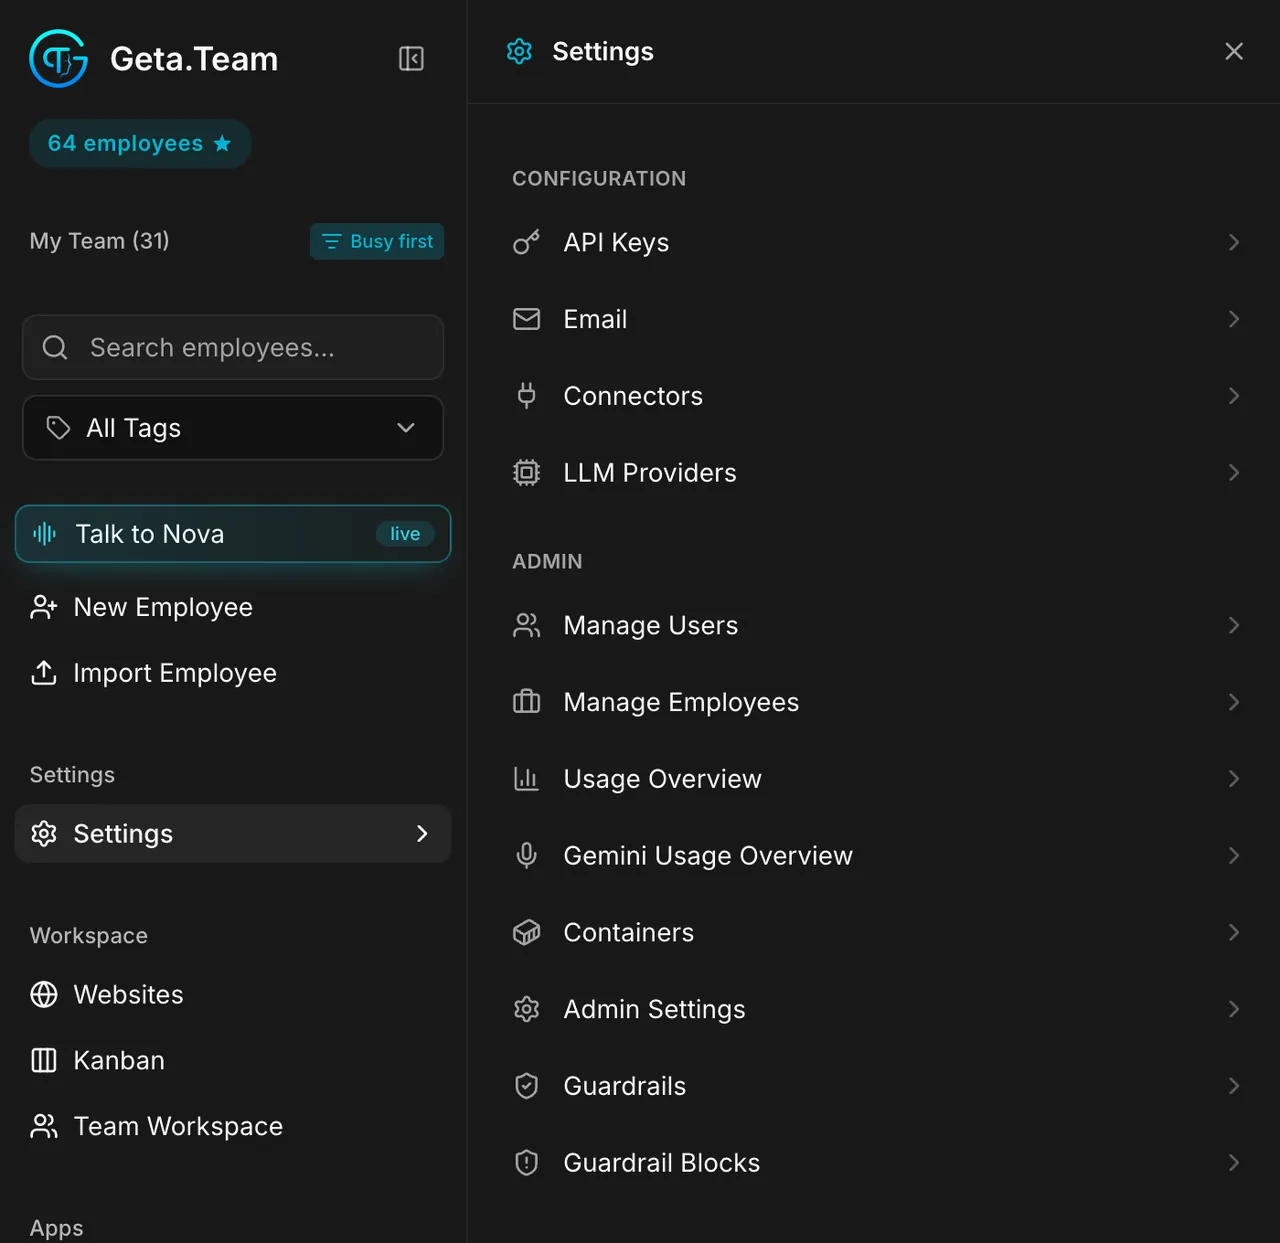
Task: Click the bar chart icon for Usage Overview
Action: coord(526,779)
